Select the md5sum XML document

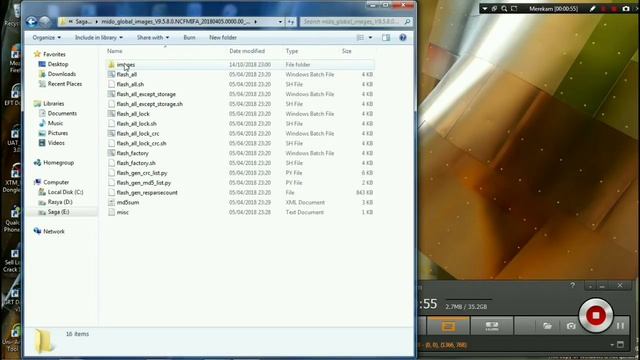click(128, 202)
